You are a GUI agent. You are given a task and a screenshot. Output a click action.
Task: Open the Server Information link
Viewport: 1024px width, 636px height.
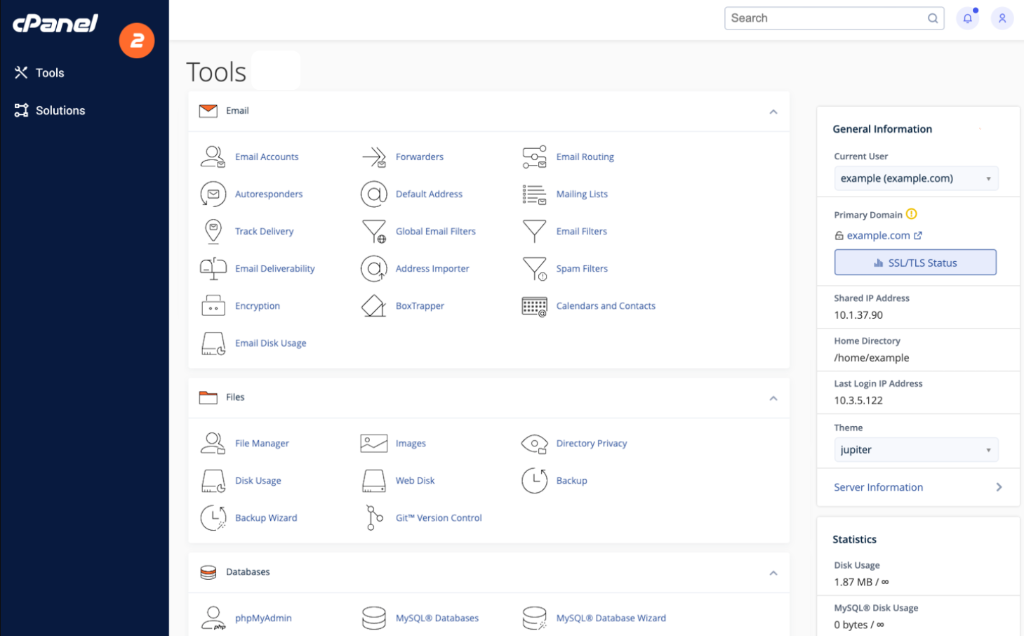click(878, 487)
